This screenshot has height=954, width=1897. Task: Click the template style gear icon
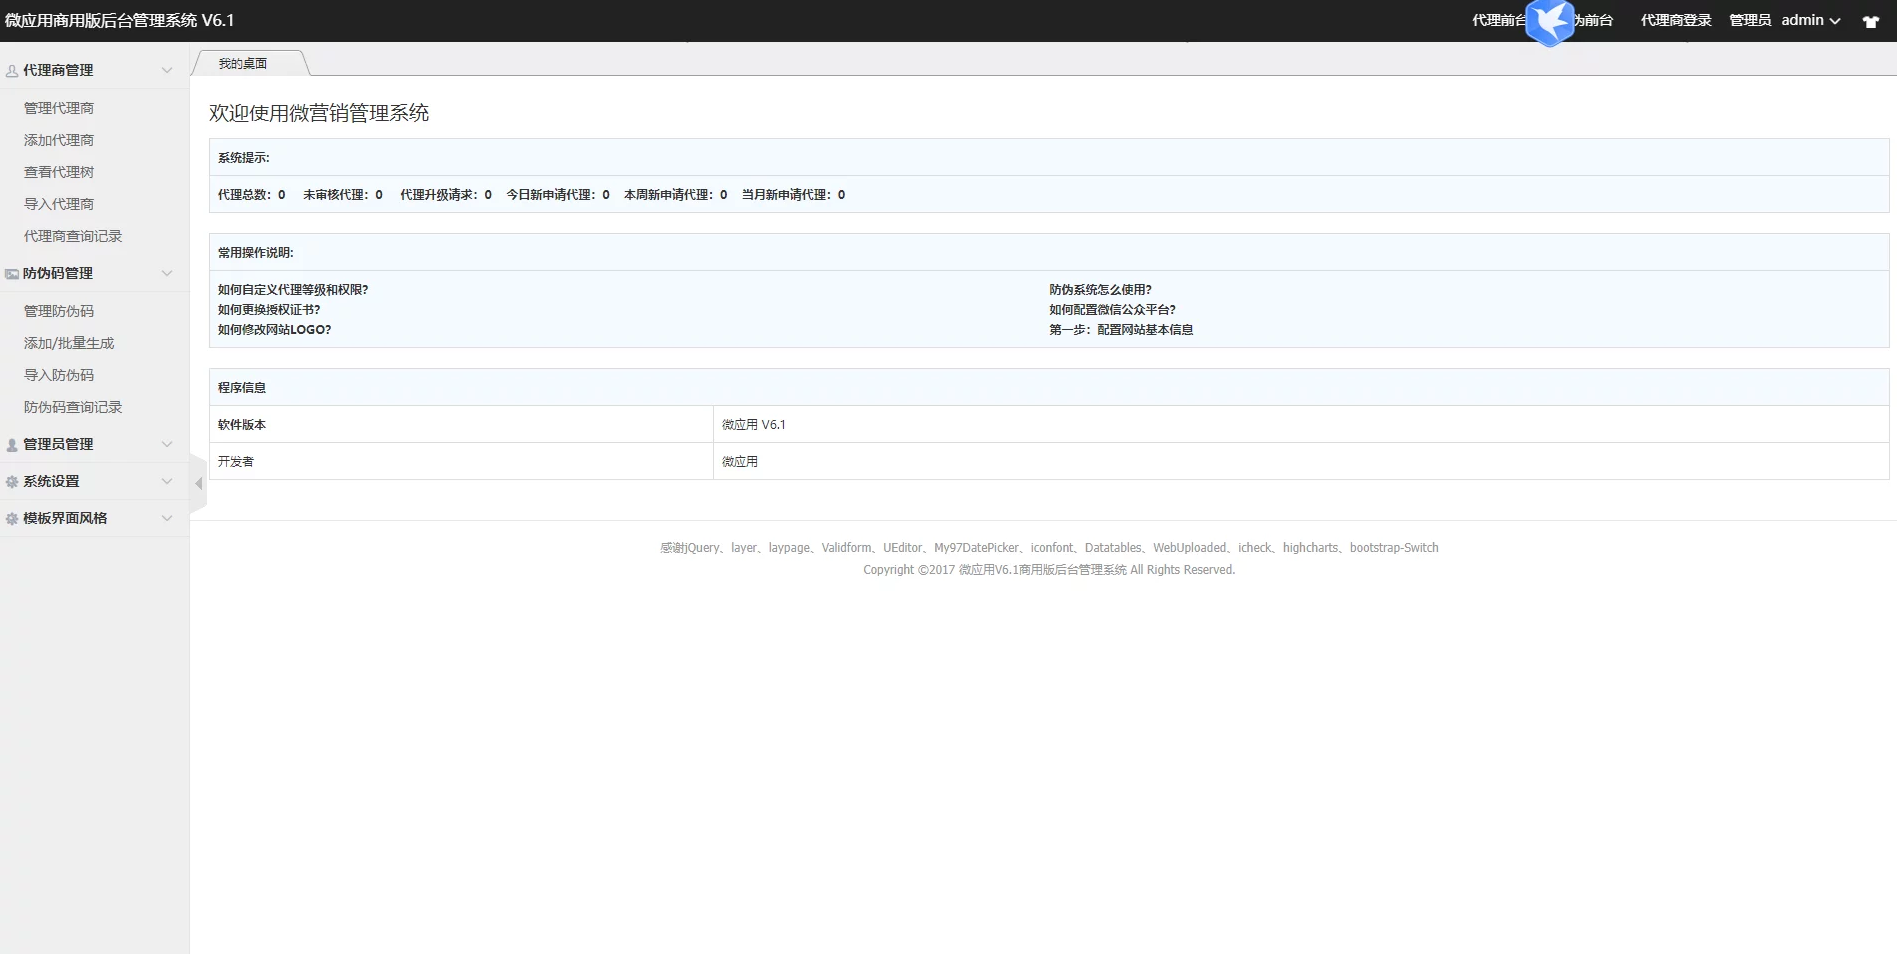point(12,519)
